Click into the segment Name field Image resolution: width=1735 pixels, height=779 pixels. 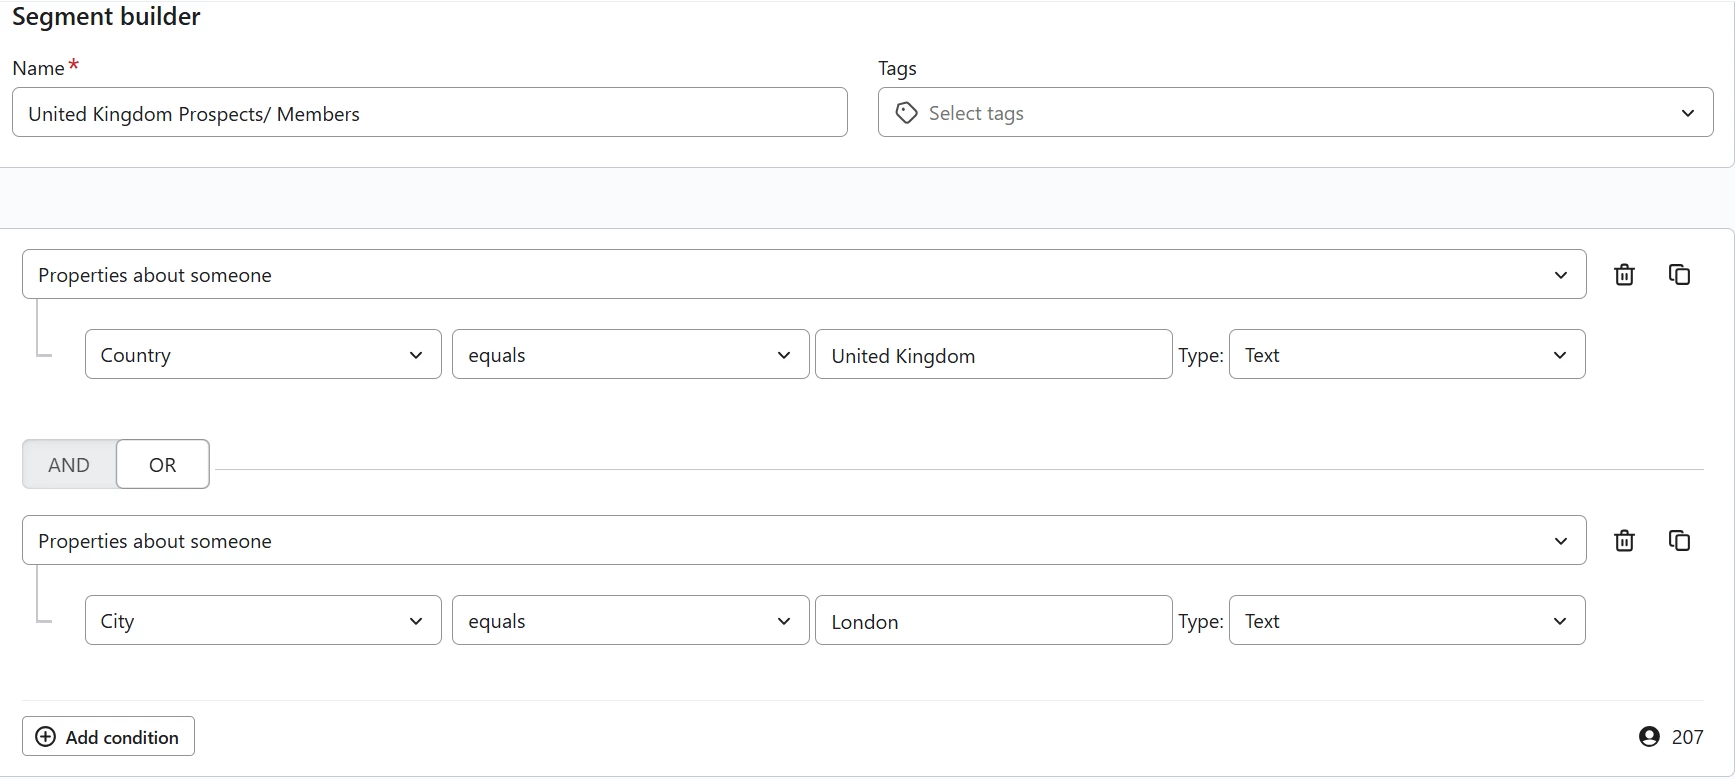click(429, 113)
